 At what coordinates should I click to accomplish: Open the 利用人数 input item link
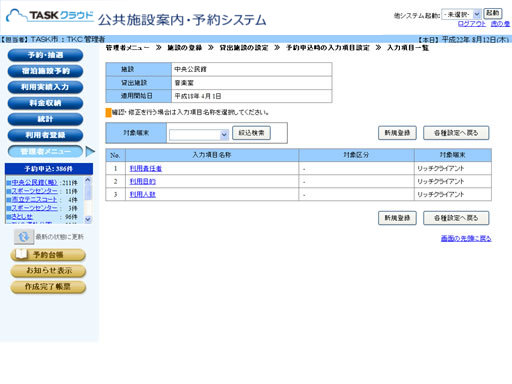[142, 195]
